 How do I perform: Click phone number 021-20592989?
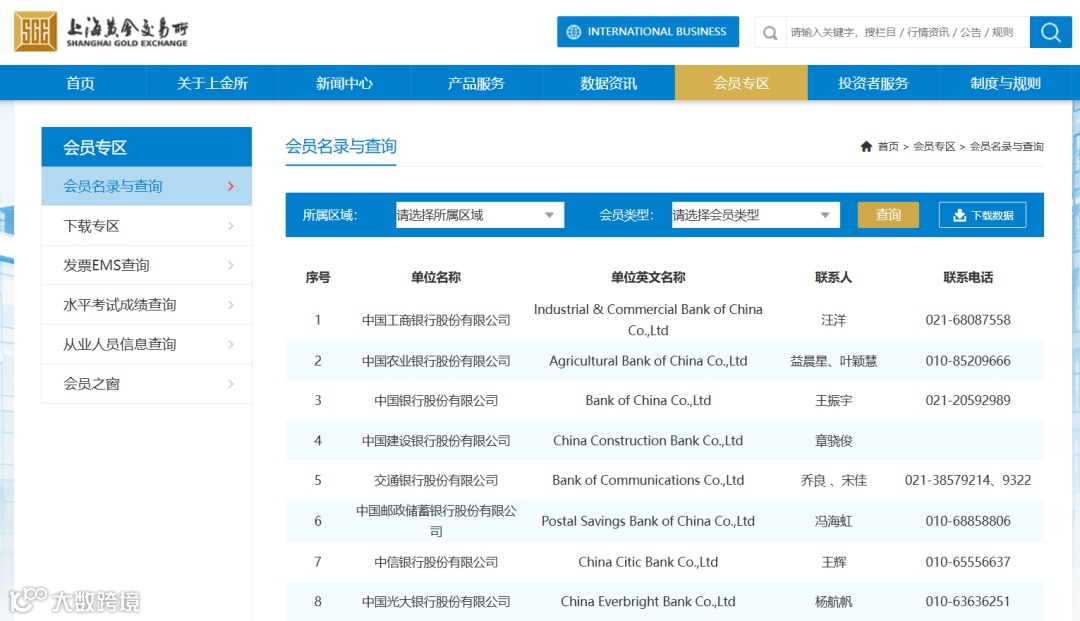coord(968,401)
